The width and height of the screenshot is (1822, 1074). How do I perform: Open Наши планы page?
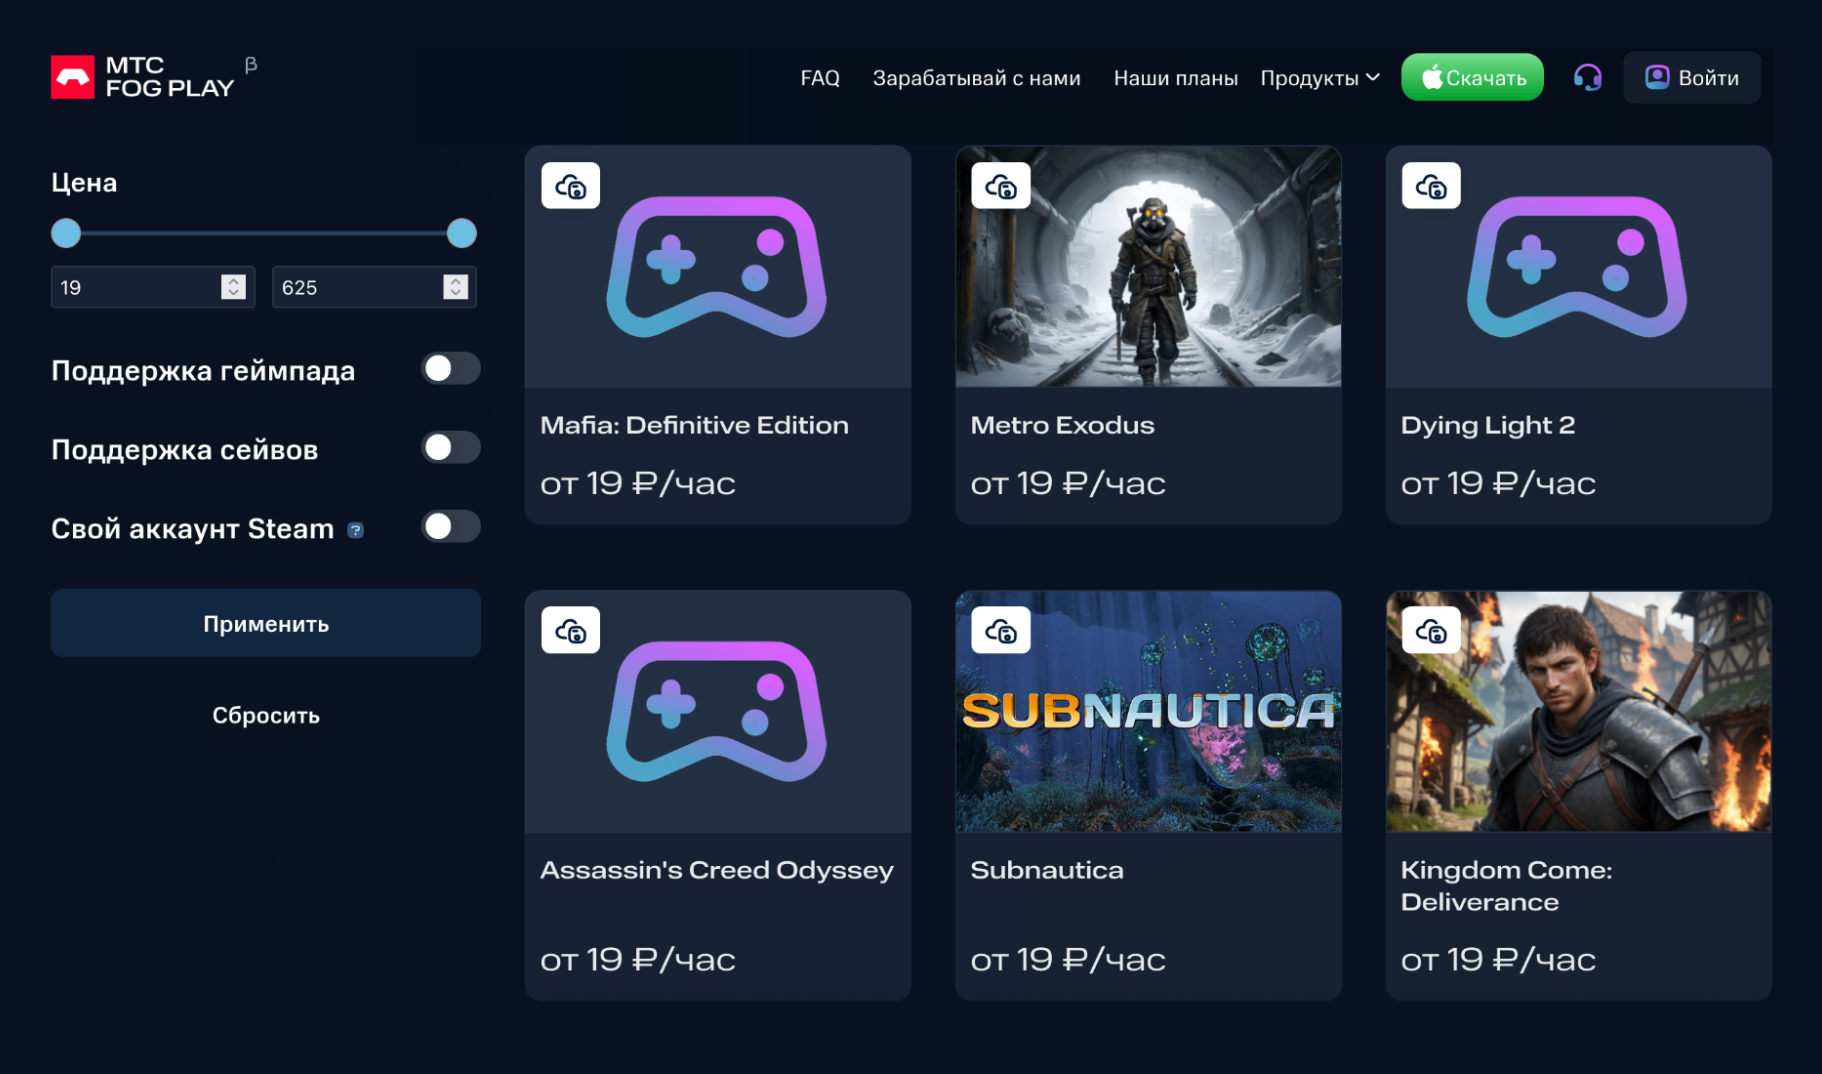[1175, 78]
